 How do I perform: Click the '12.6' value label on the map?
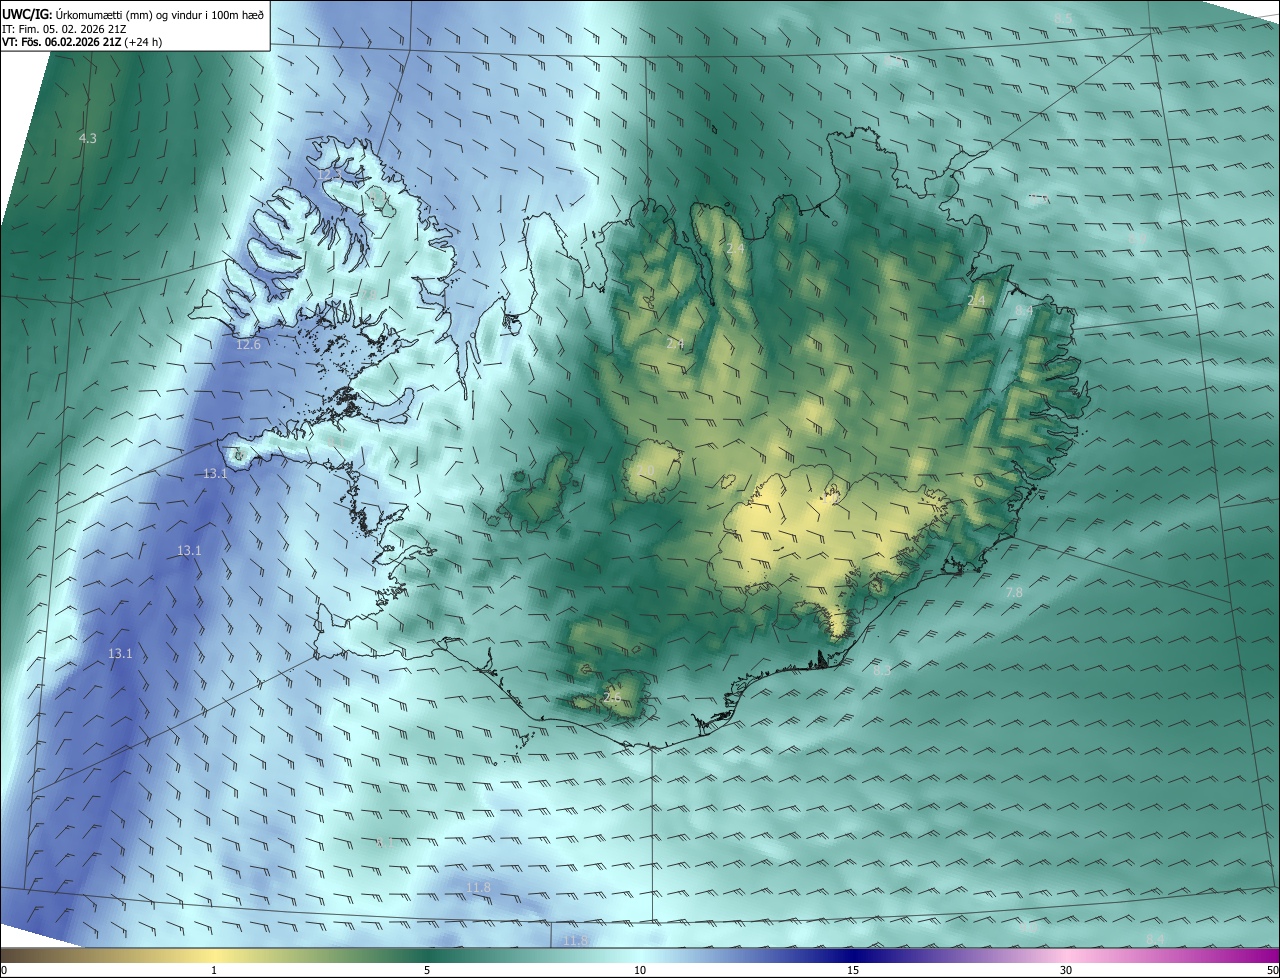(248, 345)
